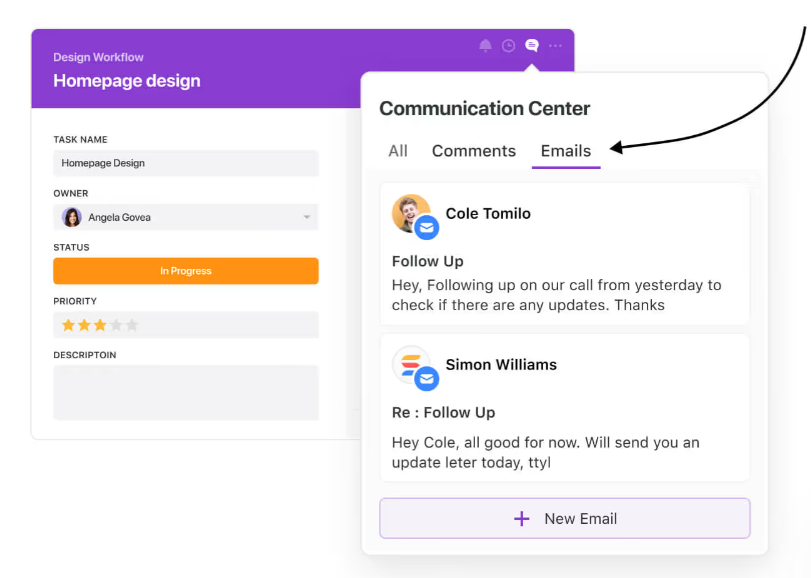
Task: Click the notification bell icon
Action: (485, 46)
